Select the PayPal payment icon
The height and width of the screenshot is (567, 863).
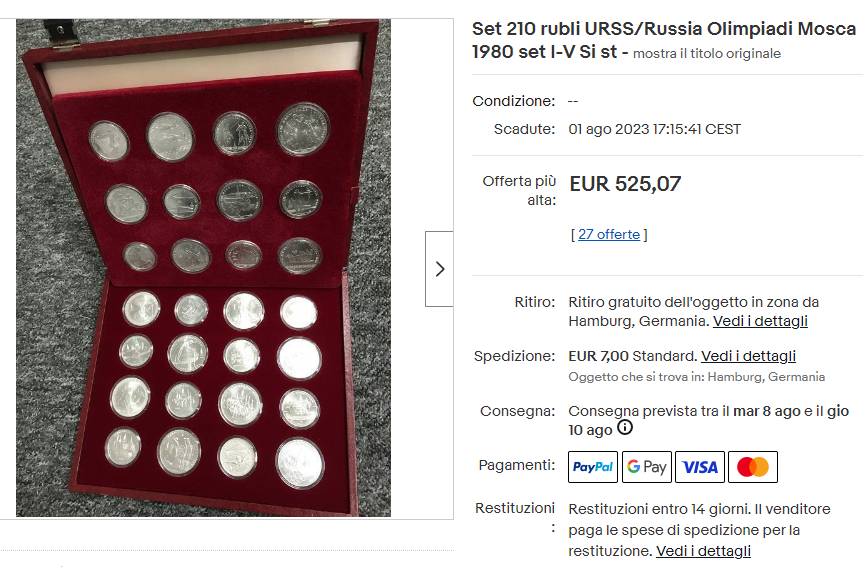click(x=593, y=467)
